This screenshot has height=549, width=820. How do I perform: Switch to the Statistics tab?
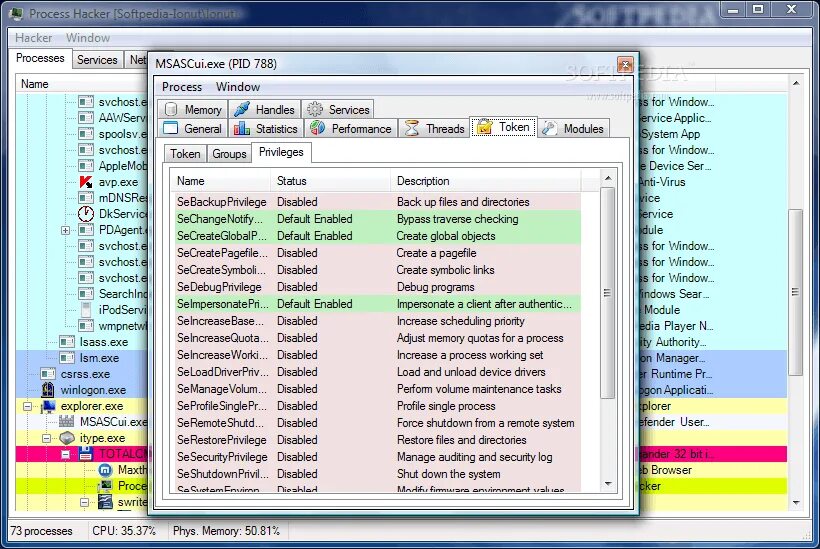(265, 129)
